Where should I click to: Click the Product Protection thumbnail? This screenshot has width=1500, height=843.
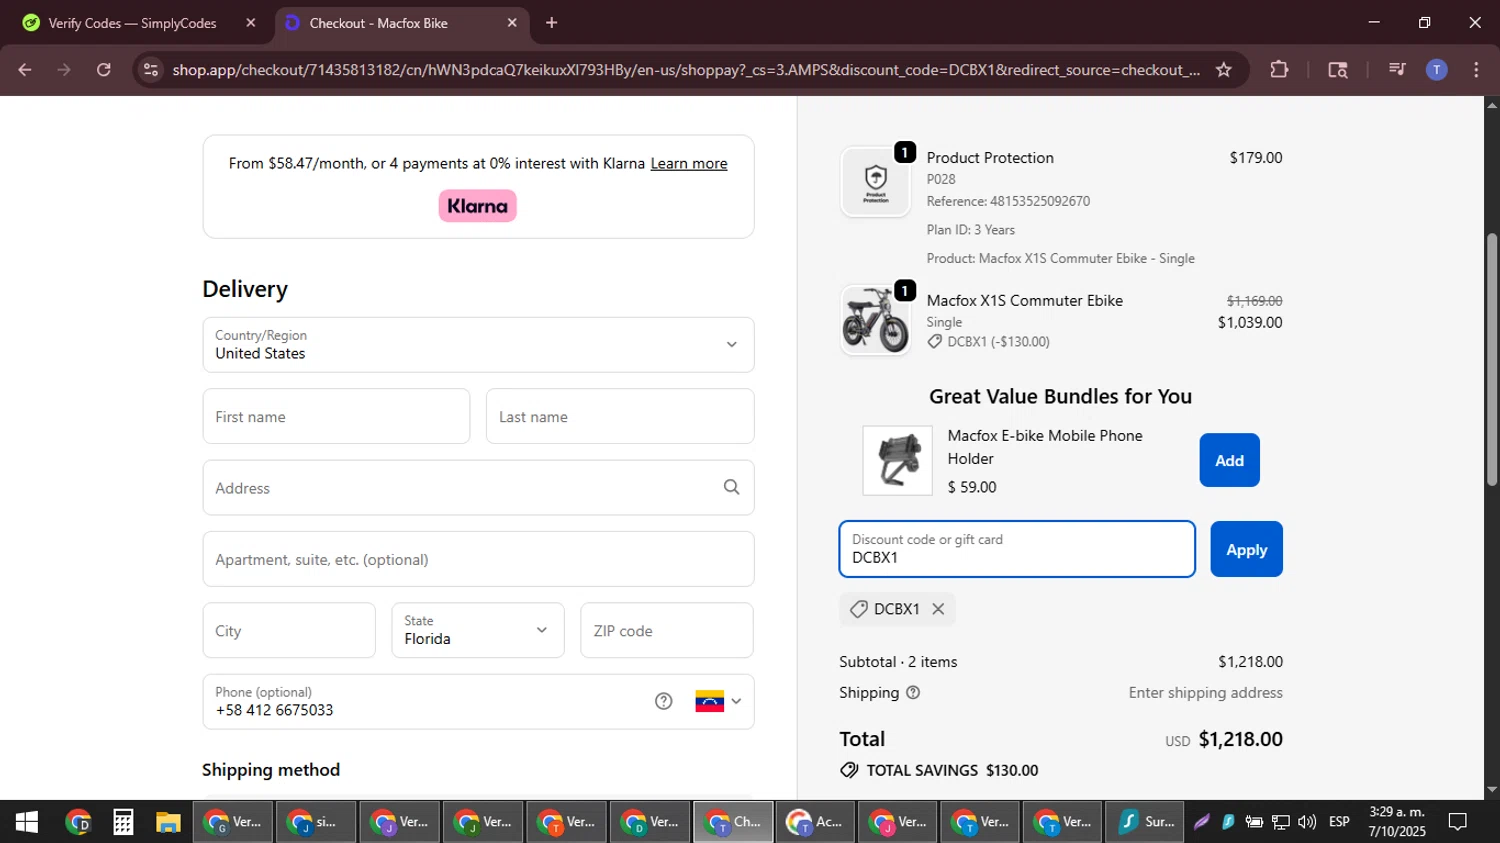[876, 181]
